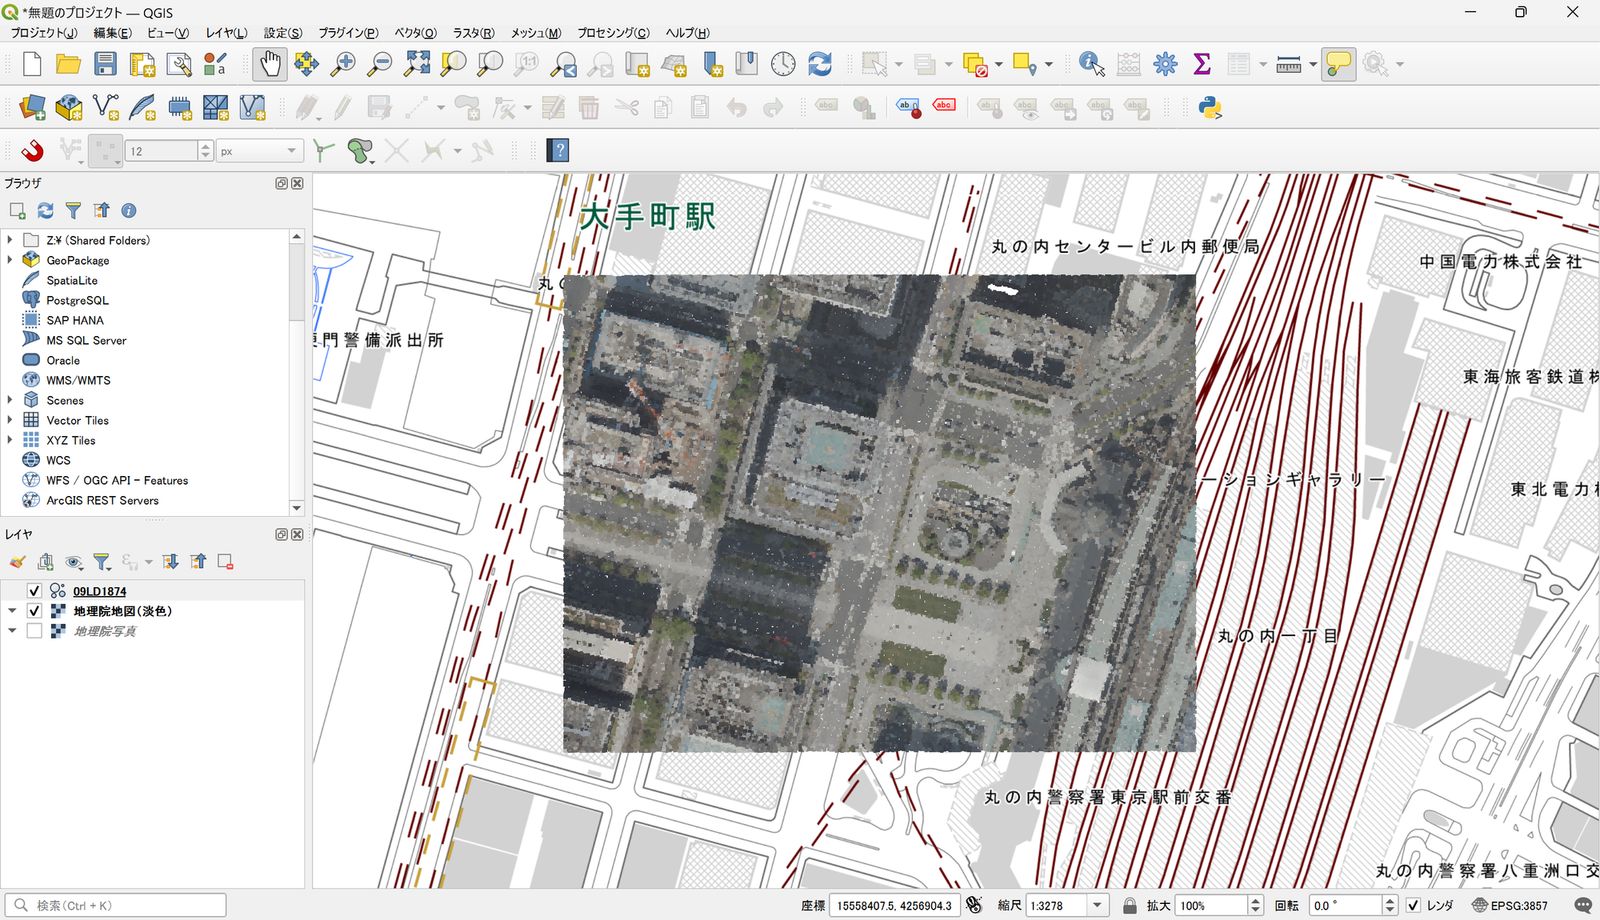Viewport: 1600px width, 920px height.
Task: Open the レイヤ(L) menu
Action: (226, 33)
